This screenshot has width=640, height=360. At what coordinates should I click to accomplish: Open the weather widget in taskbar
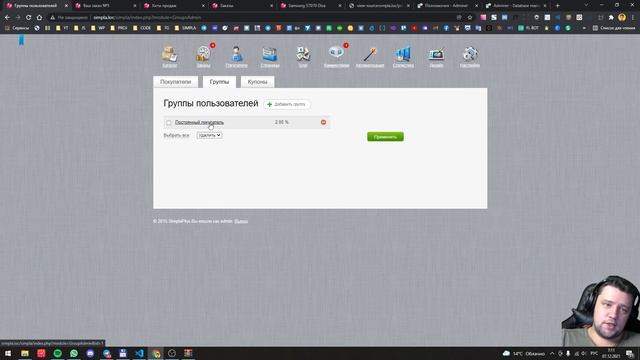pyautogui.click(x=525, y=353)
